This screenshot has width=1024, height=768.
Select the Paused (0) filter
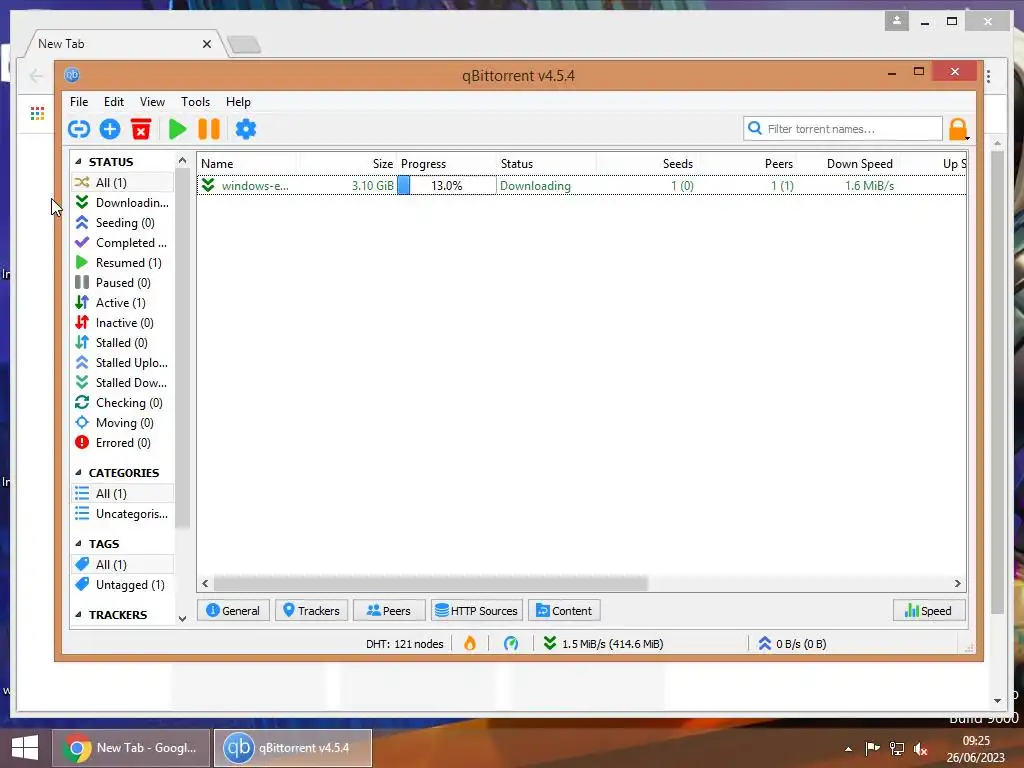[x=122, y=283]
